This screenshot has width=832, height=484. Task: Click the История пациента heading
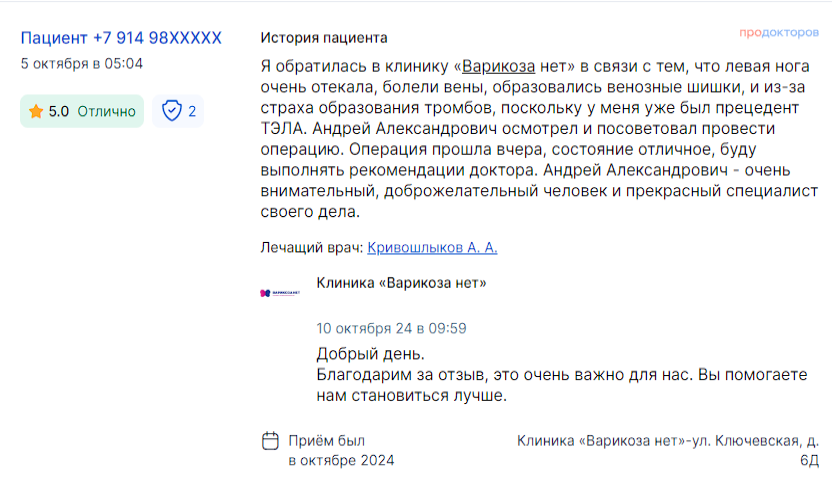(x=324, y=38)
